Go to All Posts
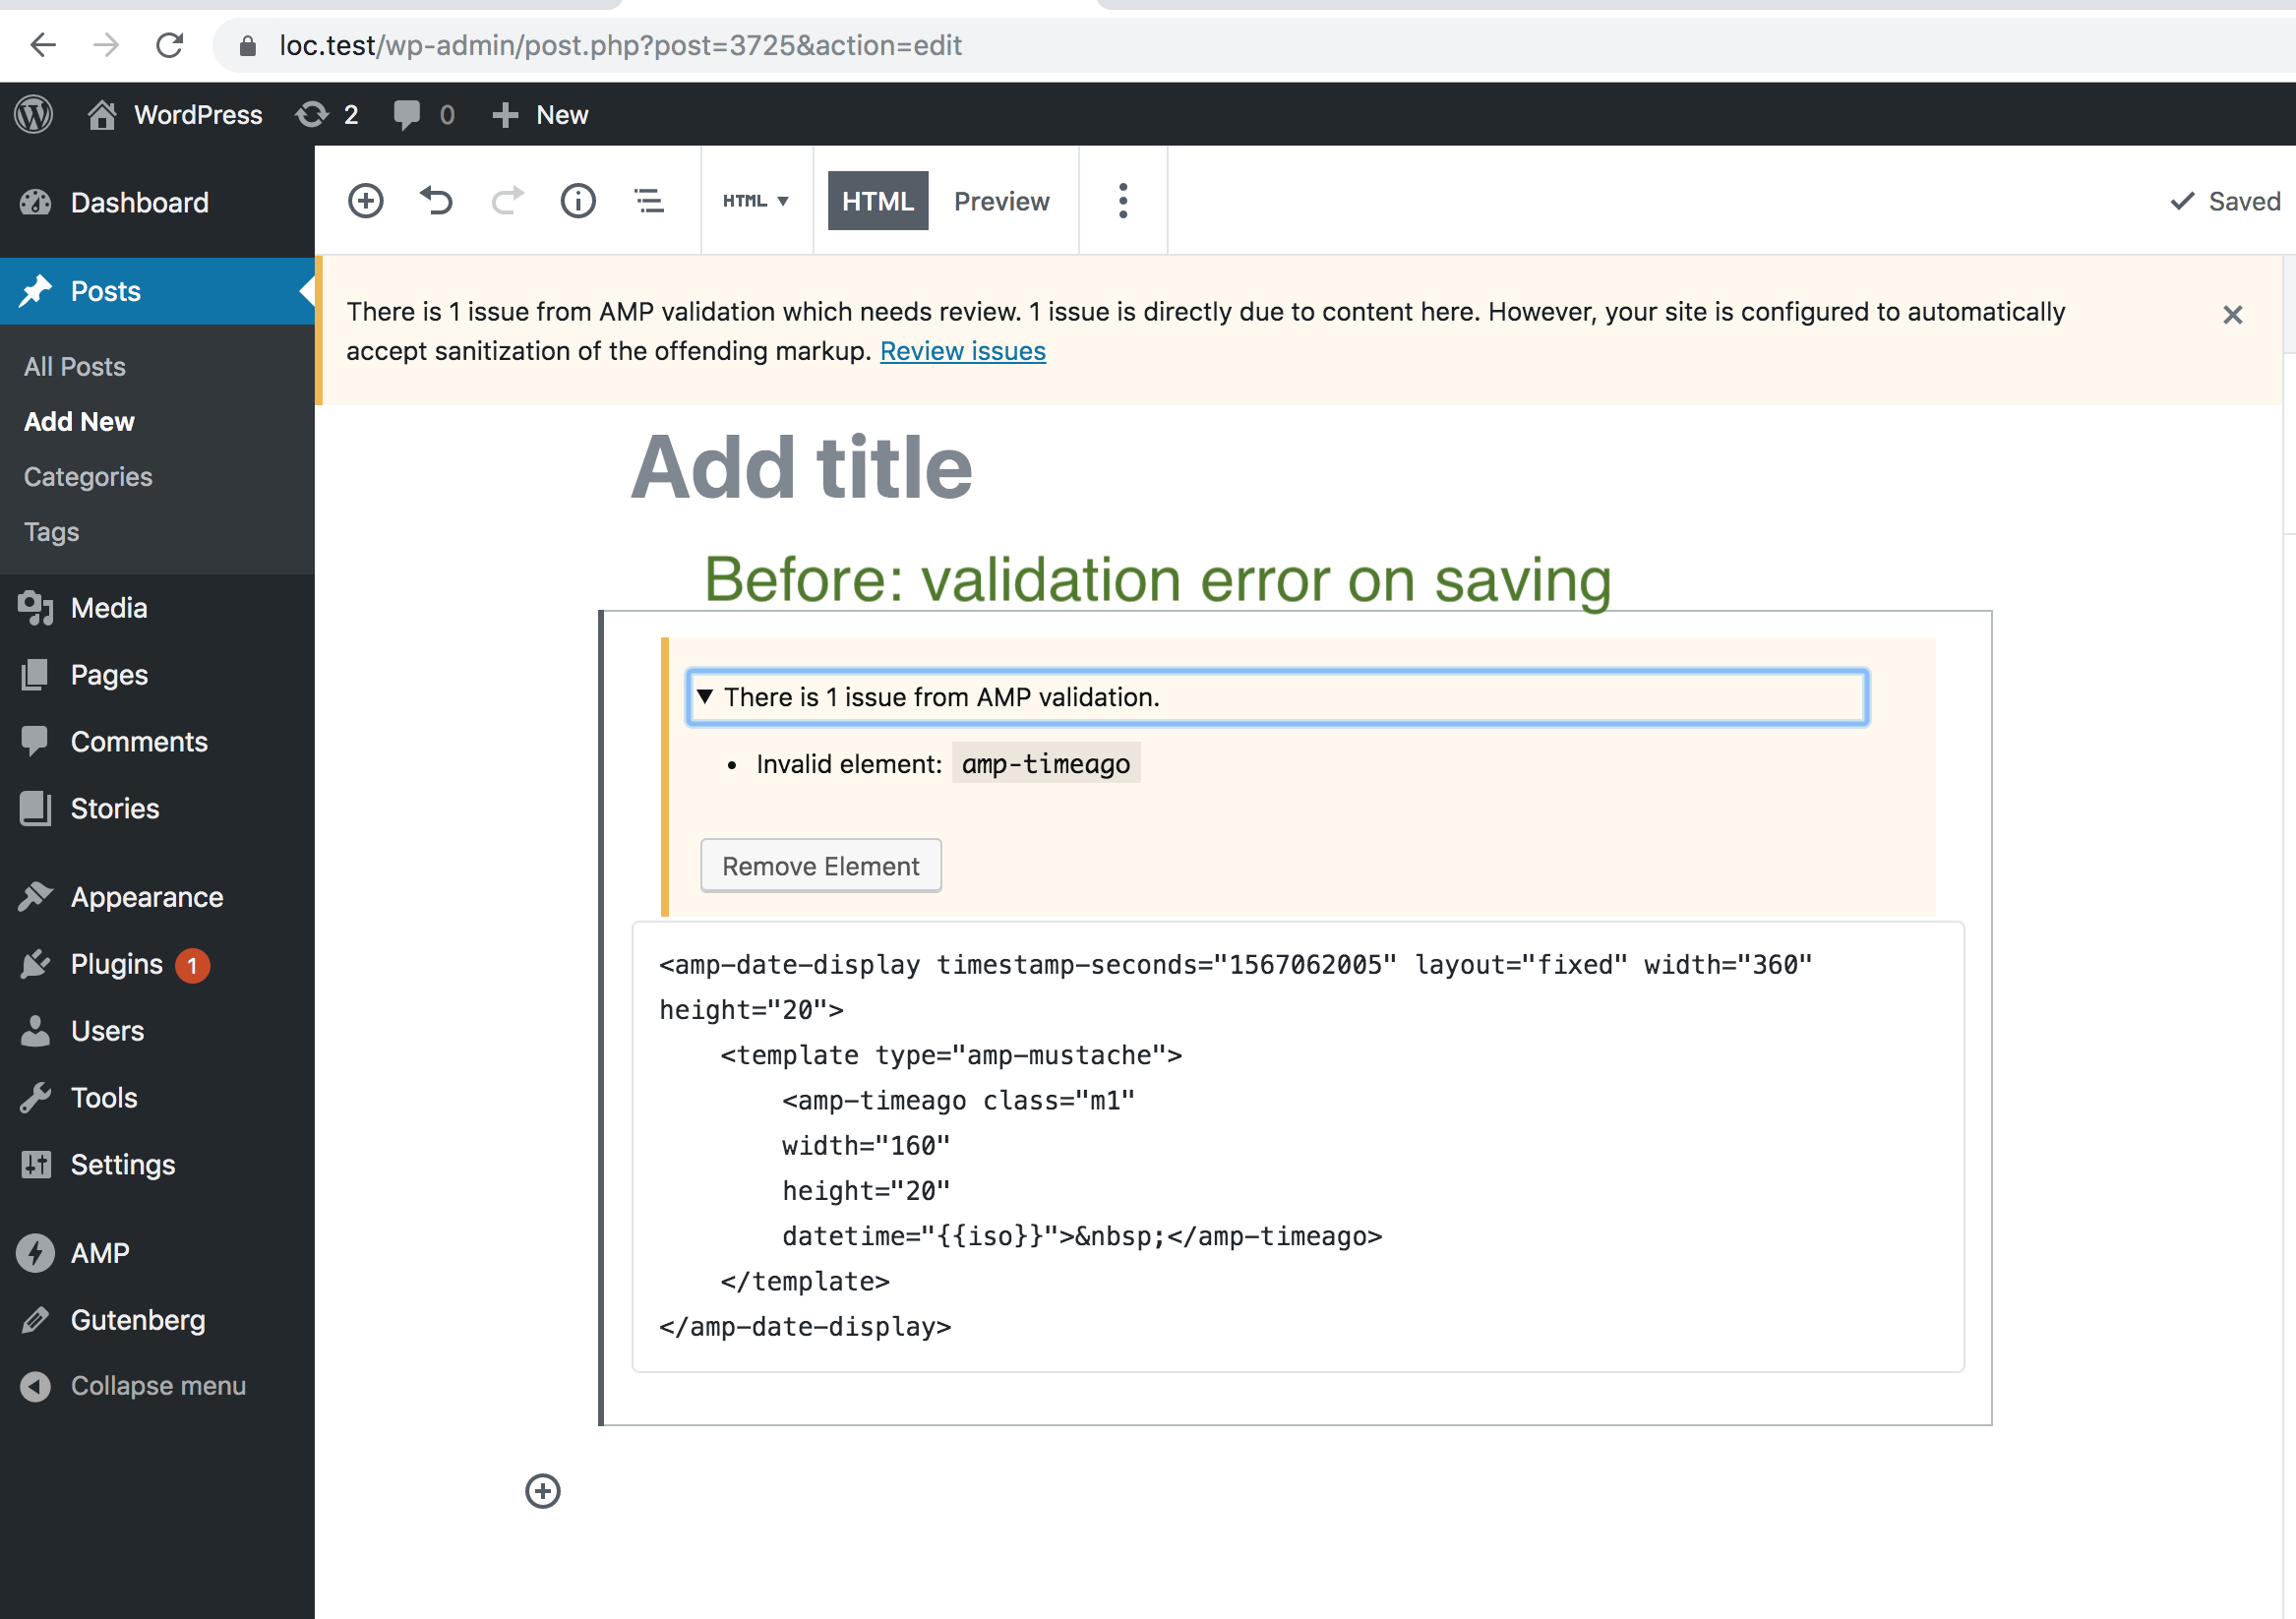Screen dimensions: 2296x1619 tap(75, 367)
